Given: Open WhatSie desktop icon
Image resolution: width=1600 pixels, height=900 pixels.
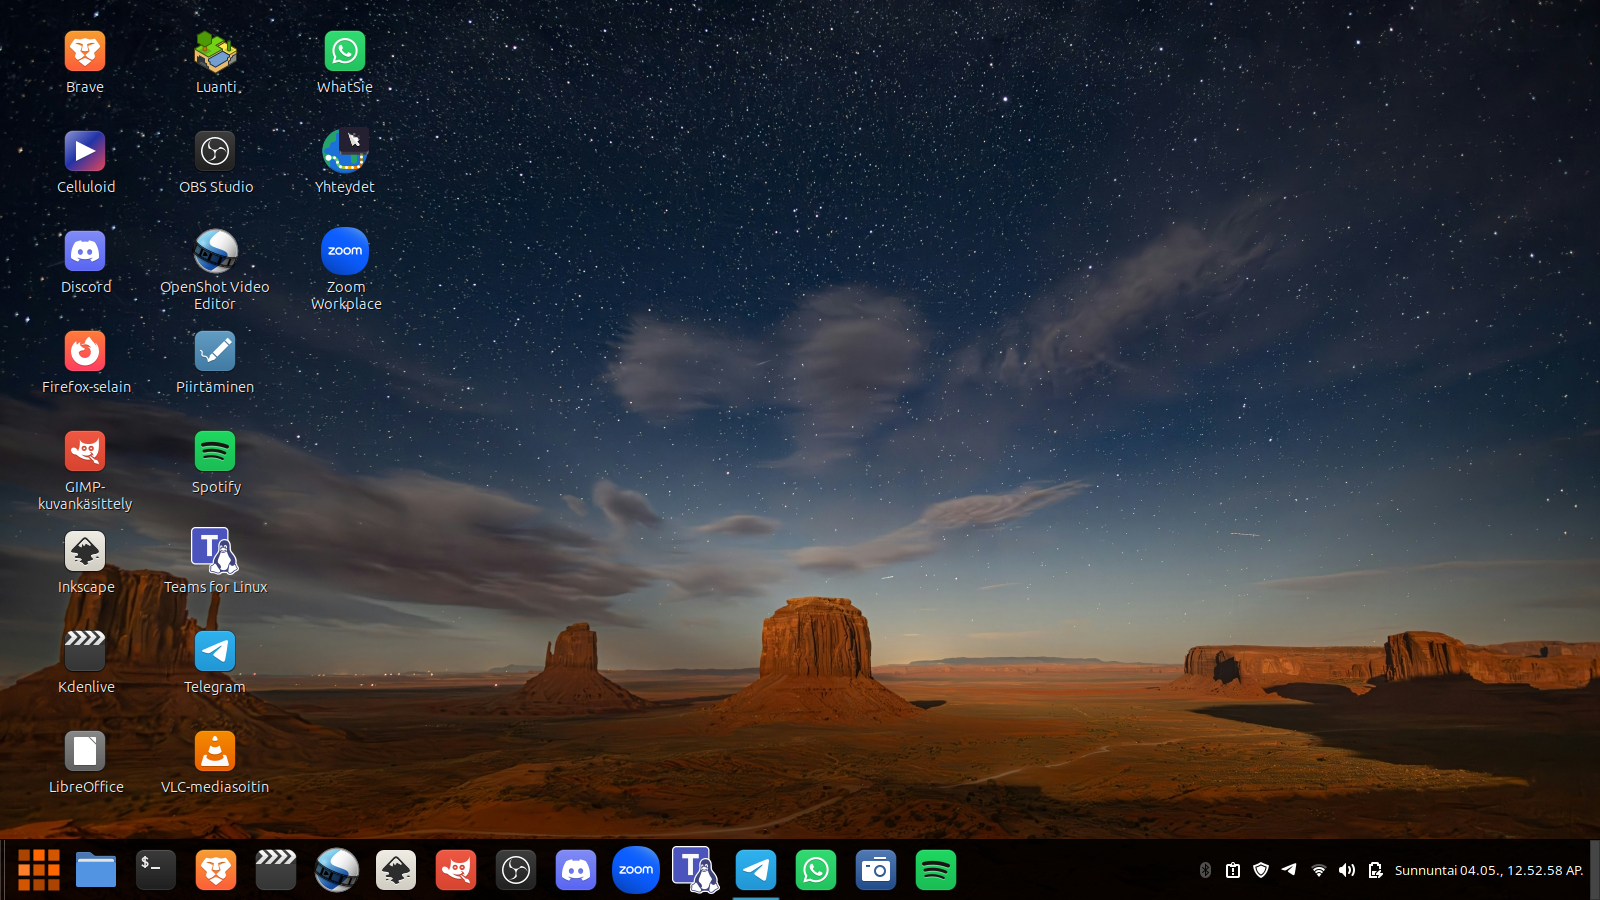Looking at the screenshot, I should [x=345, y=52].
